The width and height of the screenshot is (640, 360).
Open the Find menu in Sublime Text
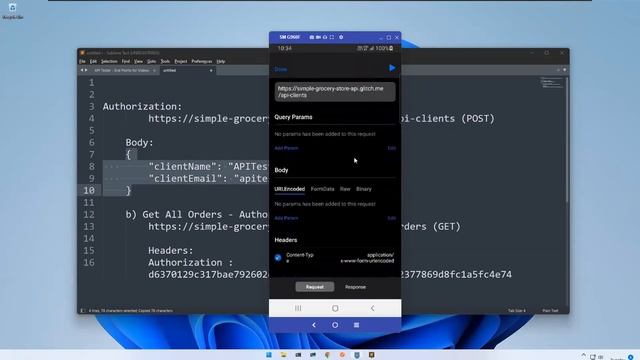coord(126,61)
